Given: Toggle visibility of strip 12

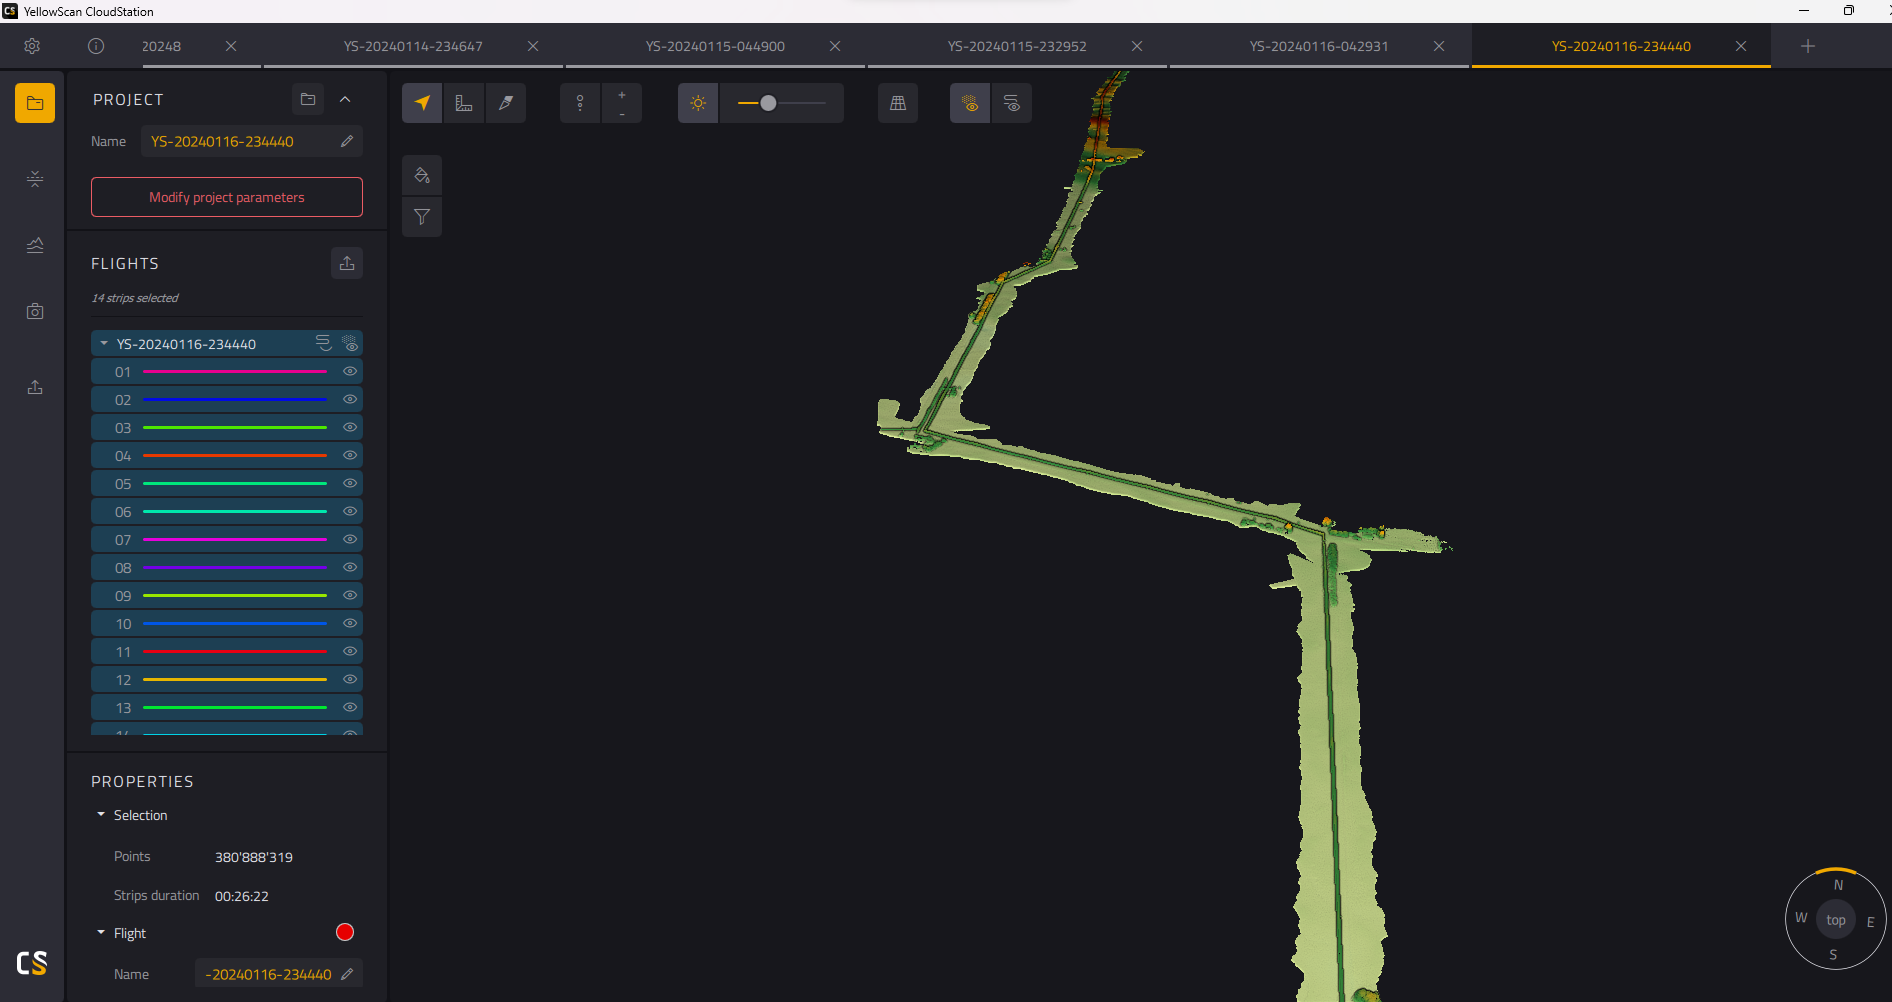Looking at the screenshot, I should click(350, 679).
